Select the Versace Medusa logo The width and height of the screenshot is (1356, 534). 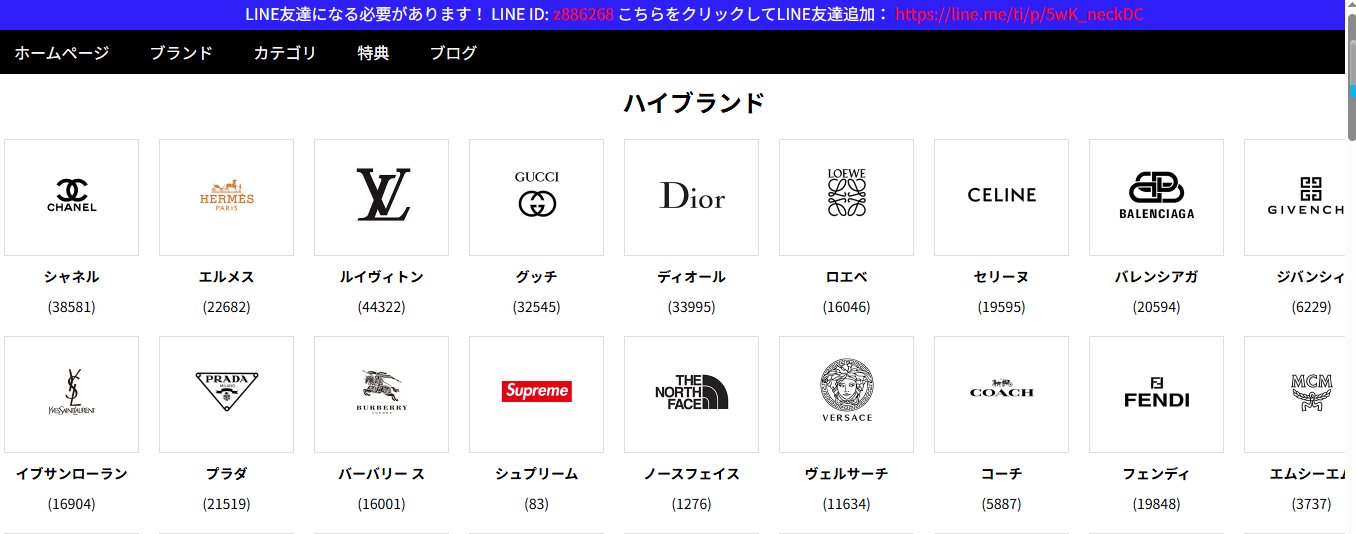[x=846, y=393]
